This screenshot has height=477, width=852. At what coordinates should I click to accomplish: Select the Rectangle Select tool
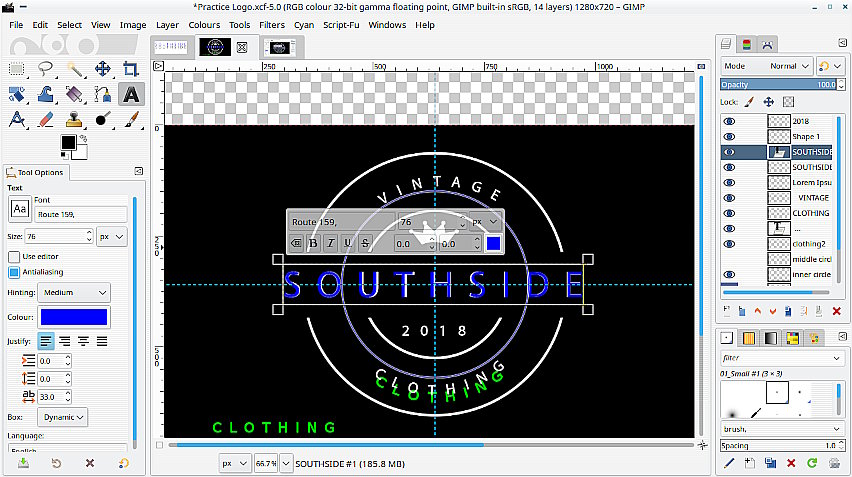[17, 69]
